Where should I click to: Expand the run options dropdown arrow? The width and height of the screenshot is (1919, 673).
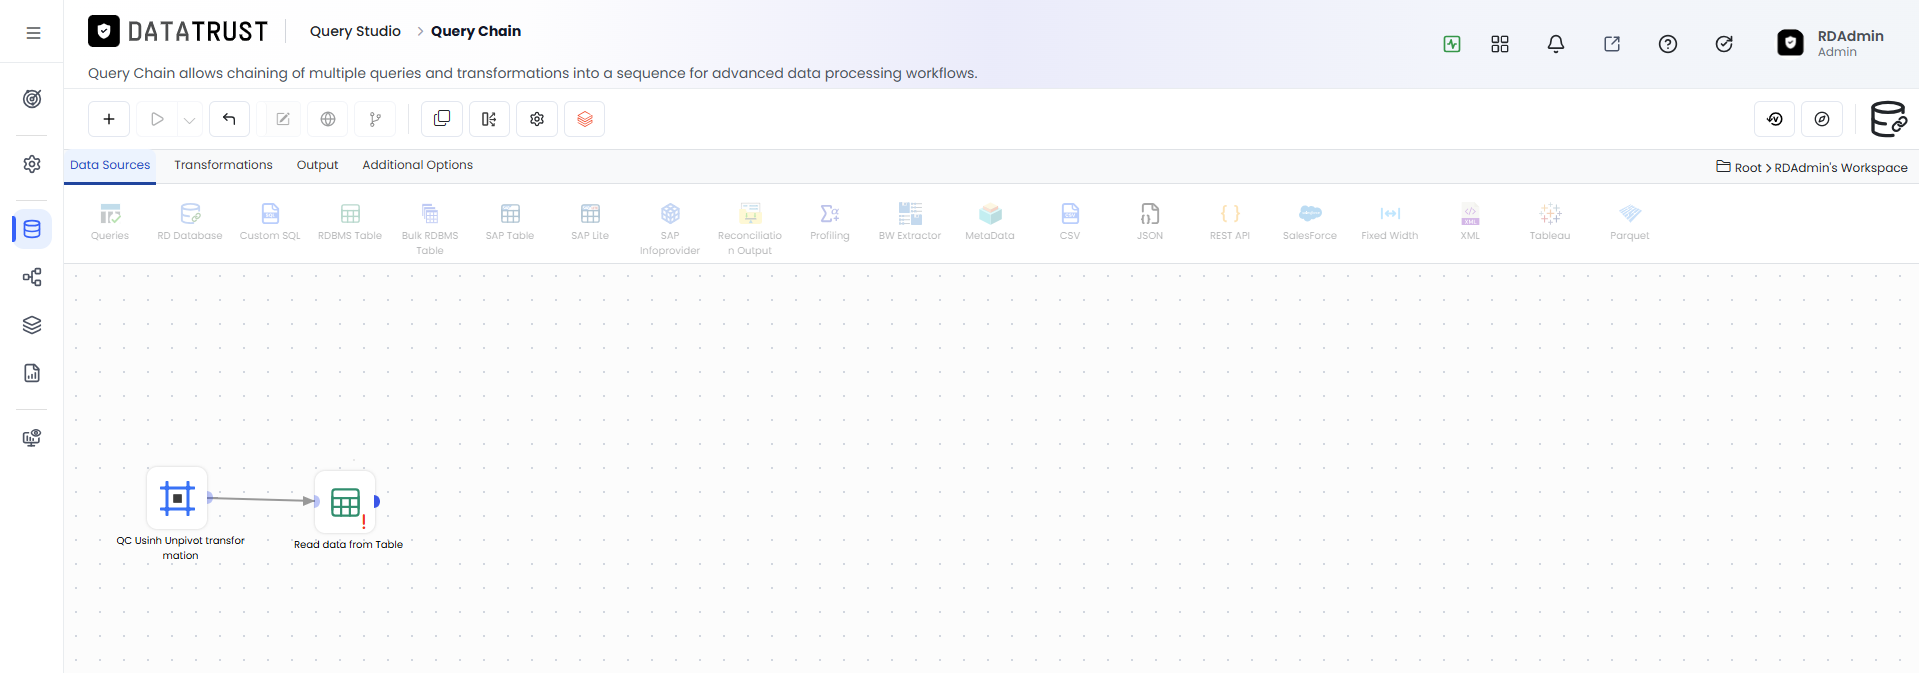click(x=189, y=120)
